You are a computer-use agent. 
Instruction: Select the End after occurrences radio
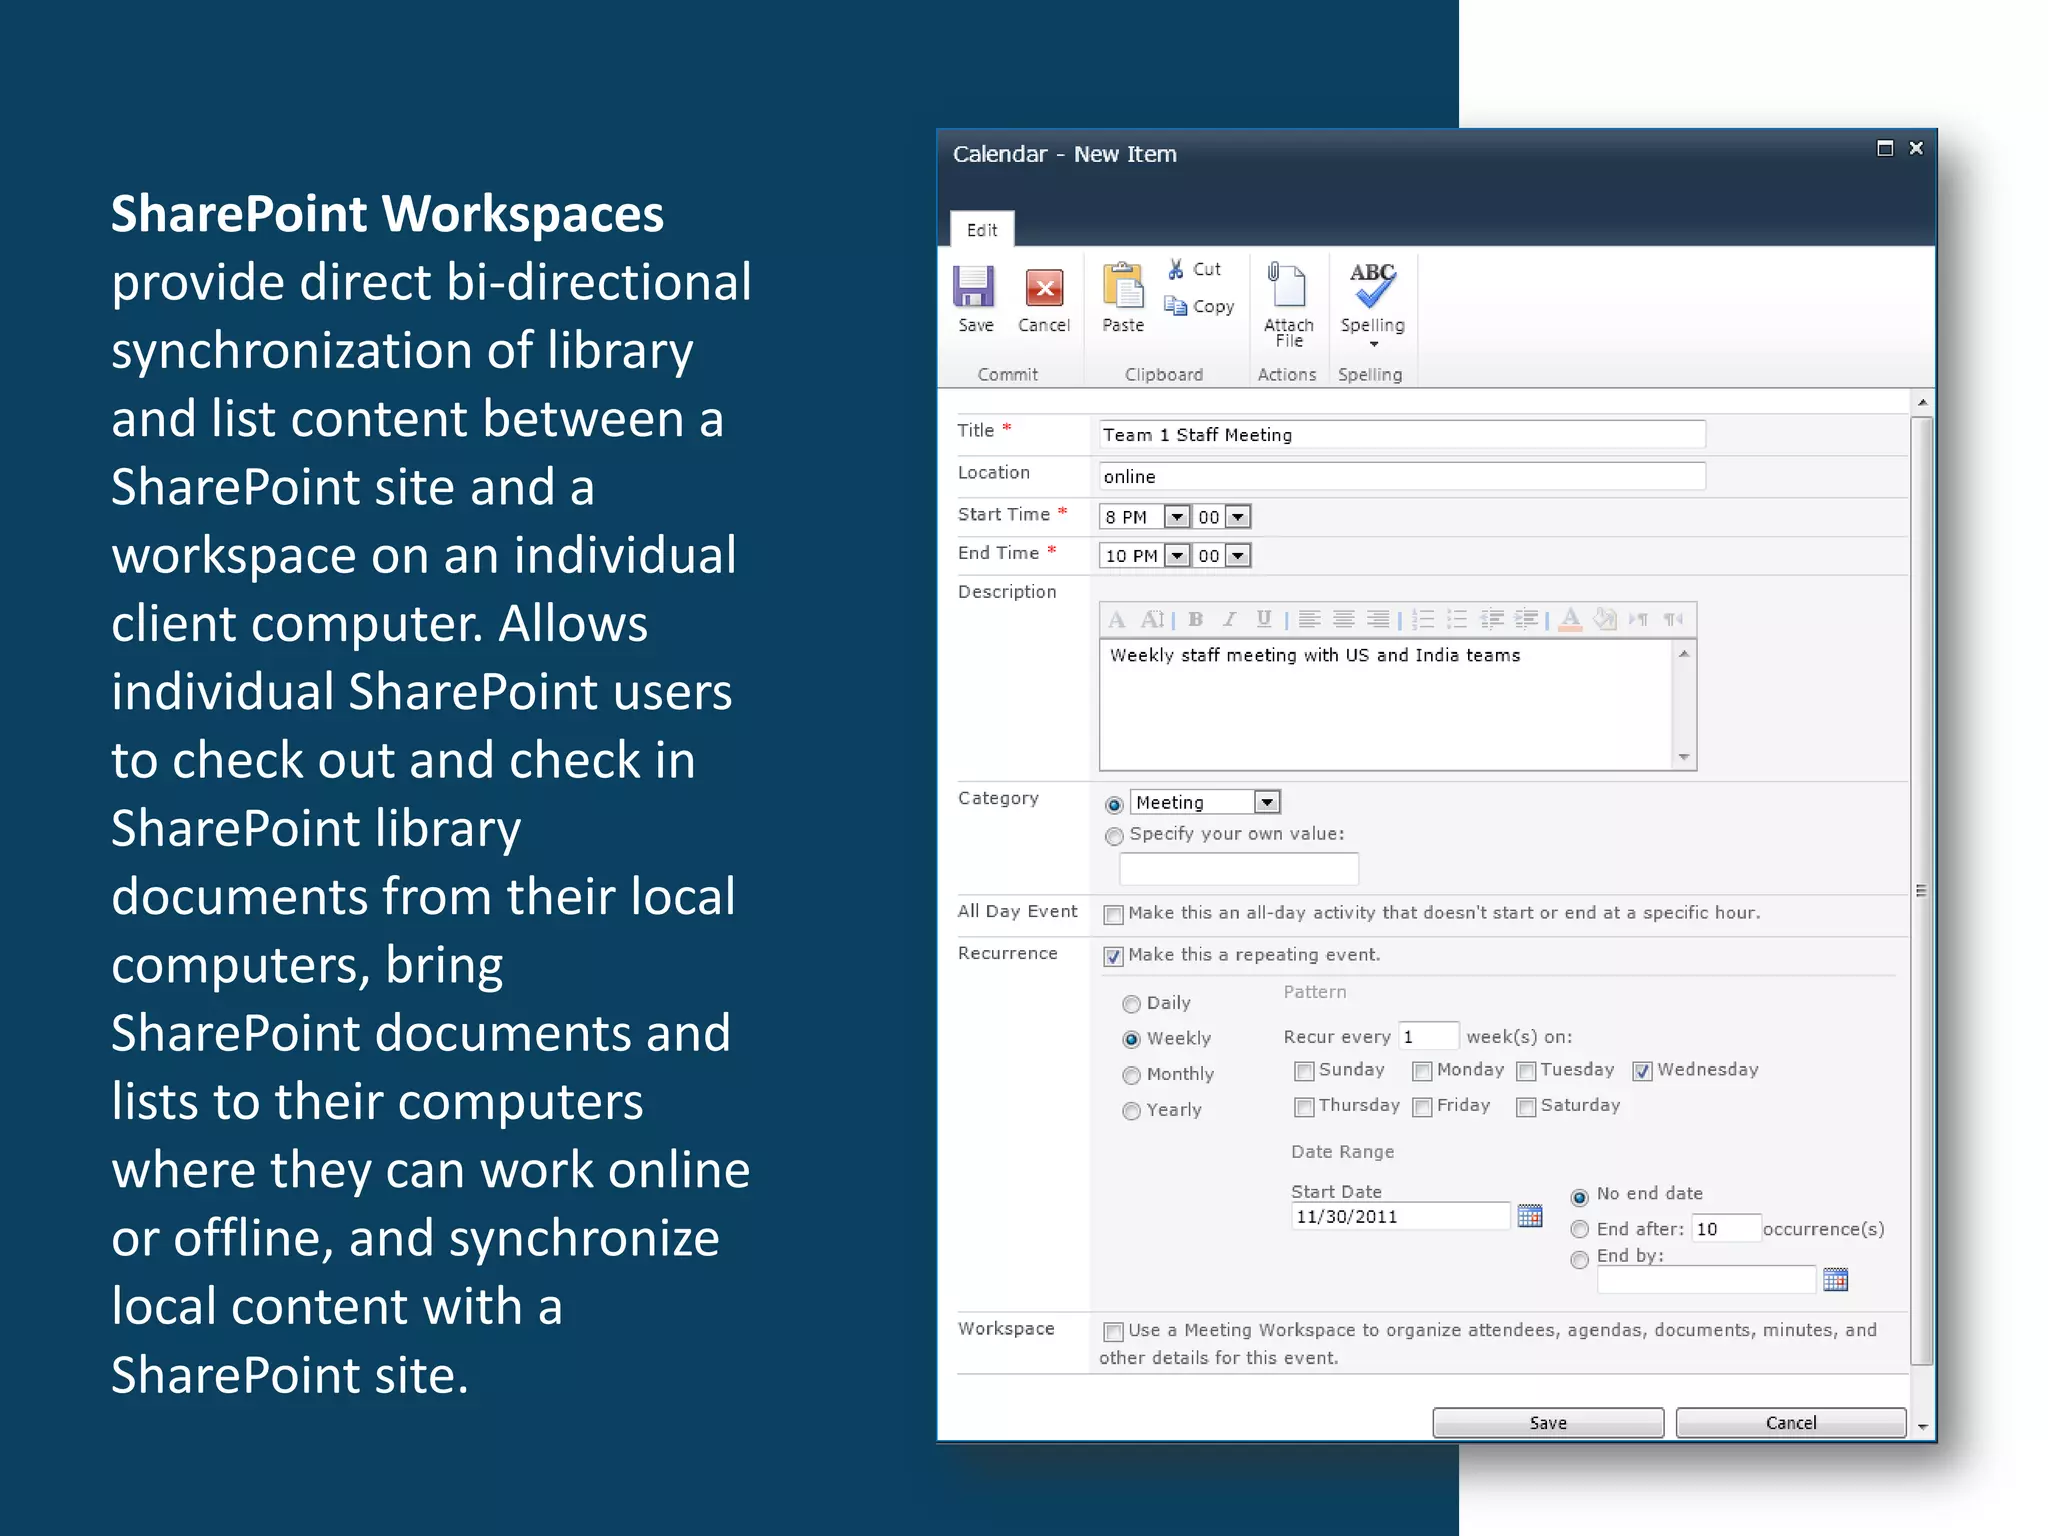point(1580,1229)
